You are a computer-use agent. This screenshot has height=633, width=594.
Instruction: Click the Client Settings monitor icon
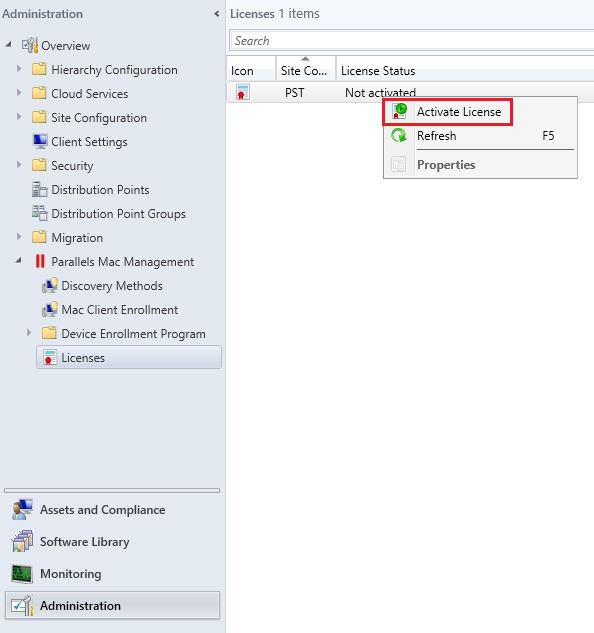point(40,142)
